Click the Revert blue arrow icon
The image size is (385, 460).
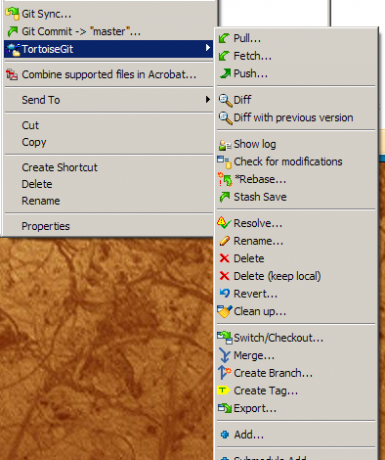(225, 293)
